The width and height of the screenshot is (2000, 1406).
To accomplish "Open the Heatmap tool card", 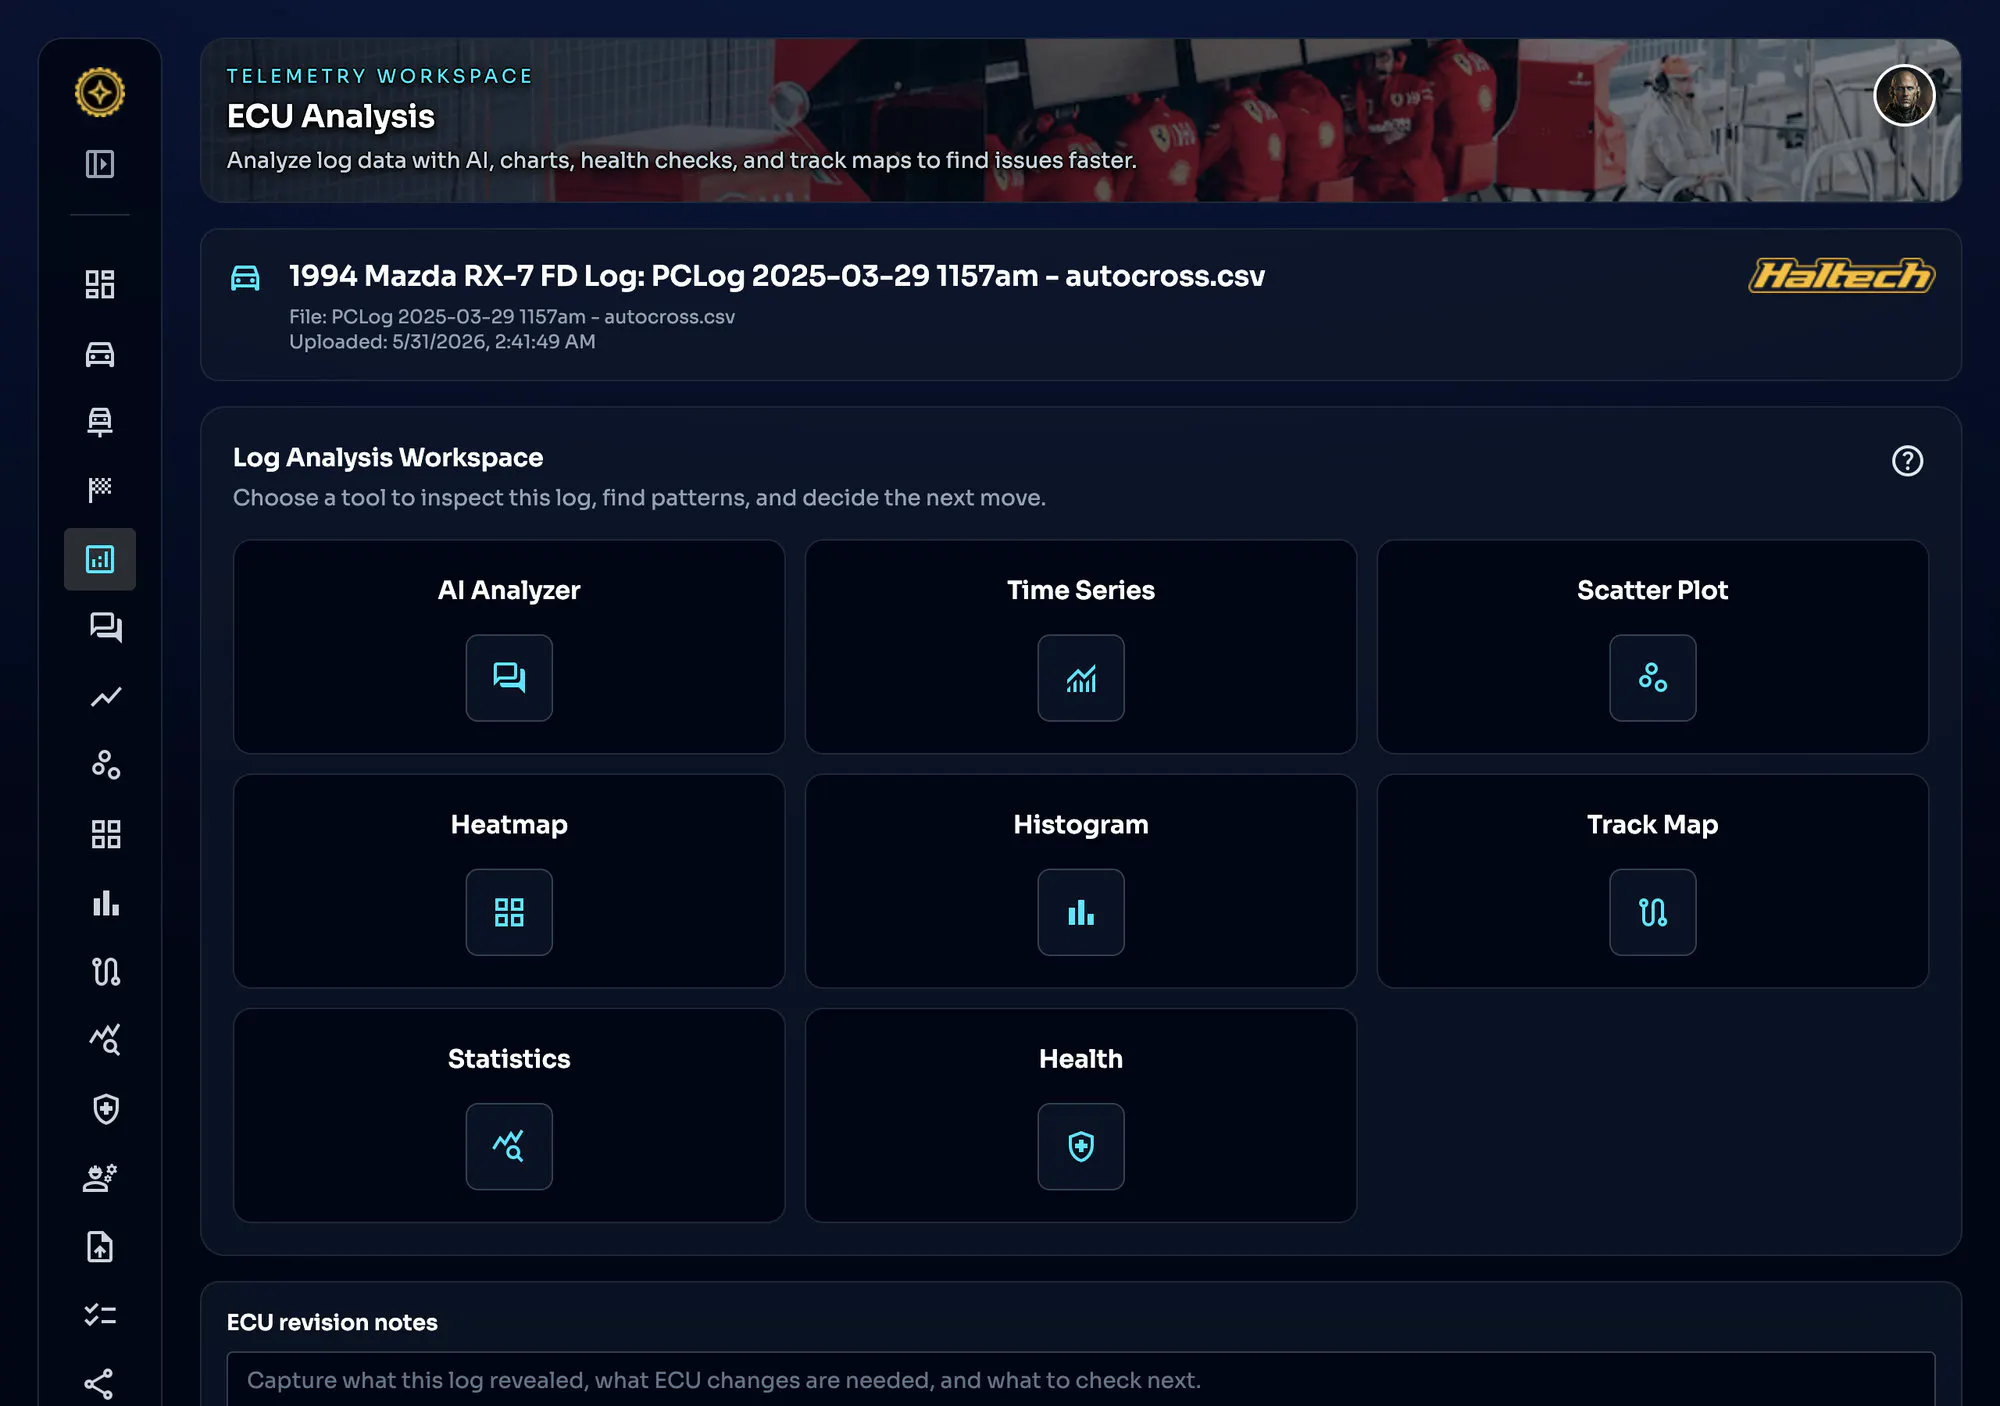I will tap(509, 881).
